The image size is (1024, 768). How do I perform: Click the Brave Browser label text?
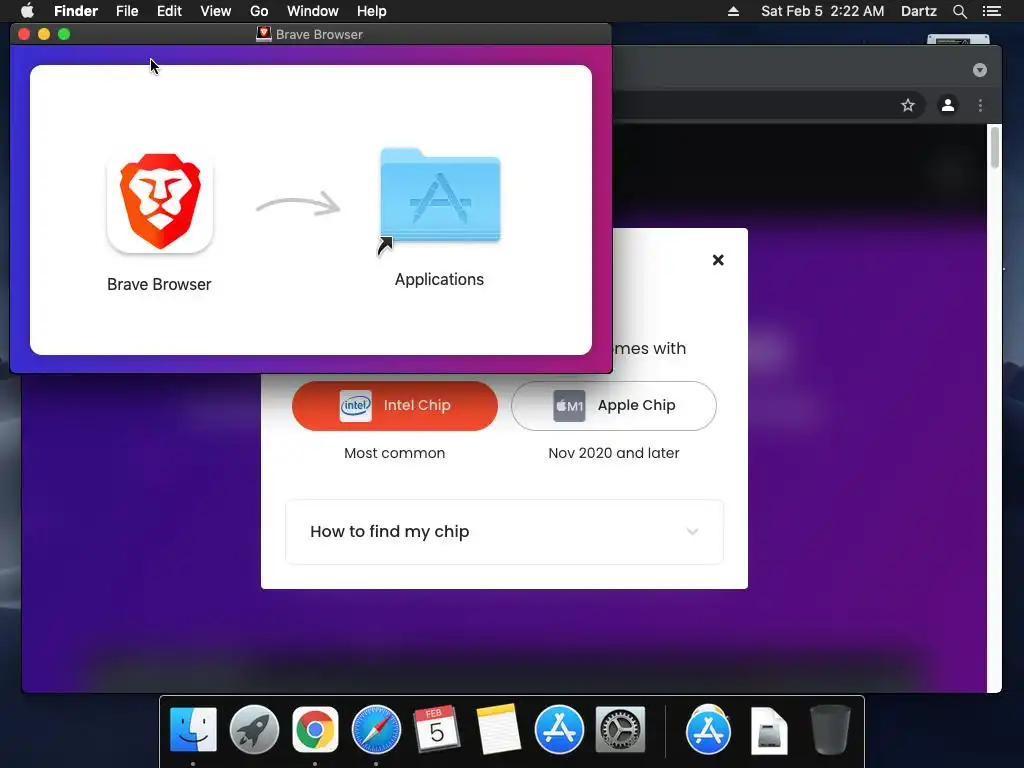pos(159,285)
